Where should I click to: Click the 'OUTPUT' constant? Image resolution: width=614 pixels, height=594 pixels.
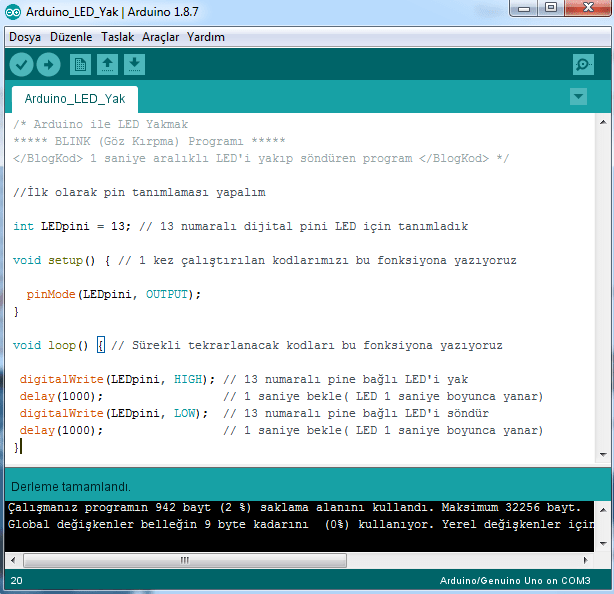(167, 294)
